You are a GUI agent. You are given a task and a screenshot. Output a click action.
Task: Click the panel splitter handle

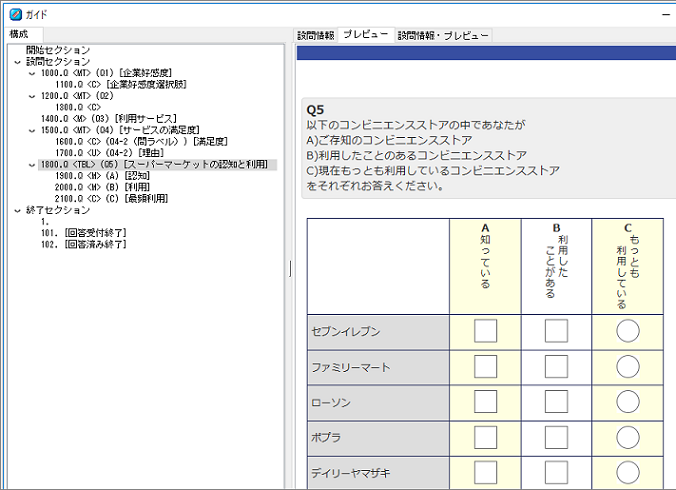290,269
